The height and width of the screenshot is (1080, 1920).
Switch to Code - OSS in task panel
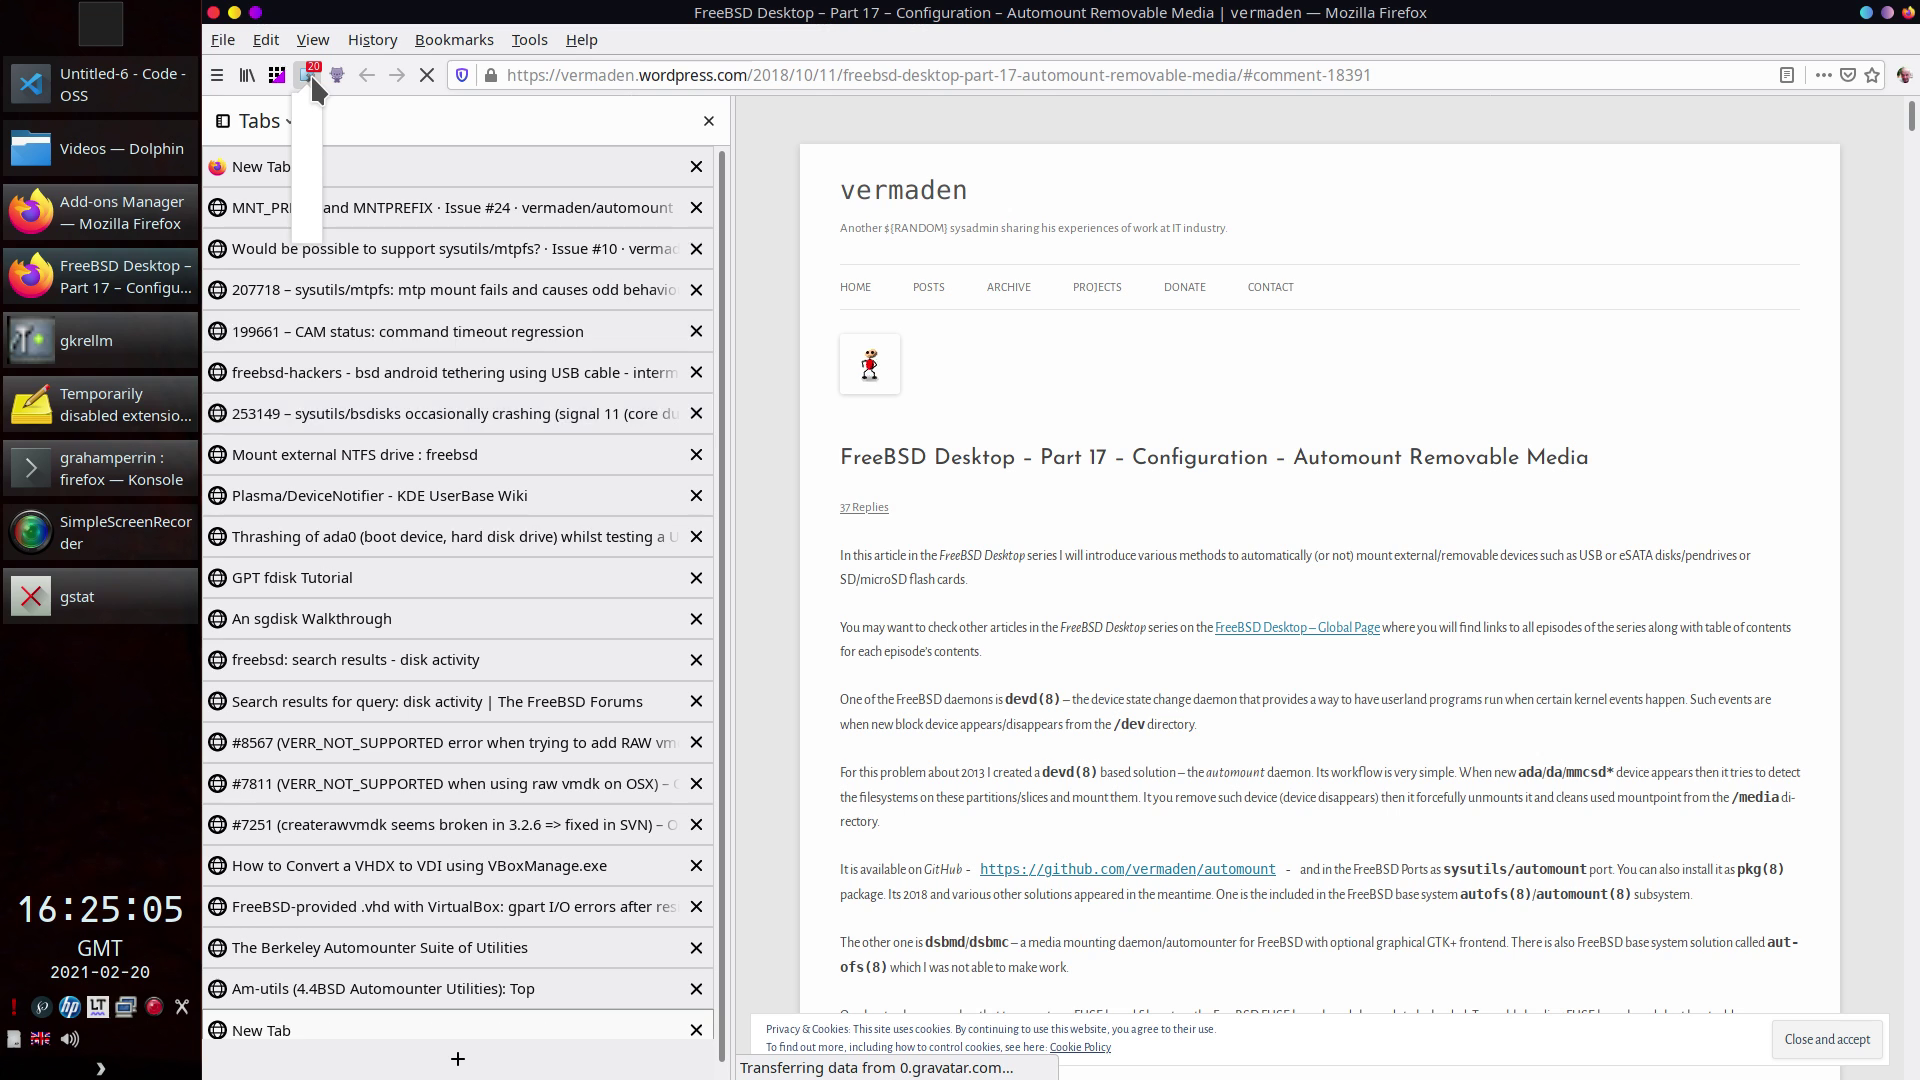click(x=100, y=85)
